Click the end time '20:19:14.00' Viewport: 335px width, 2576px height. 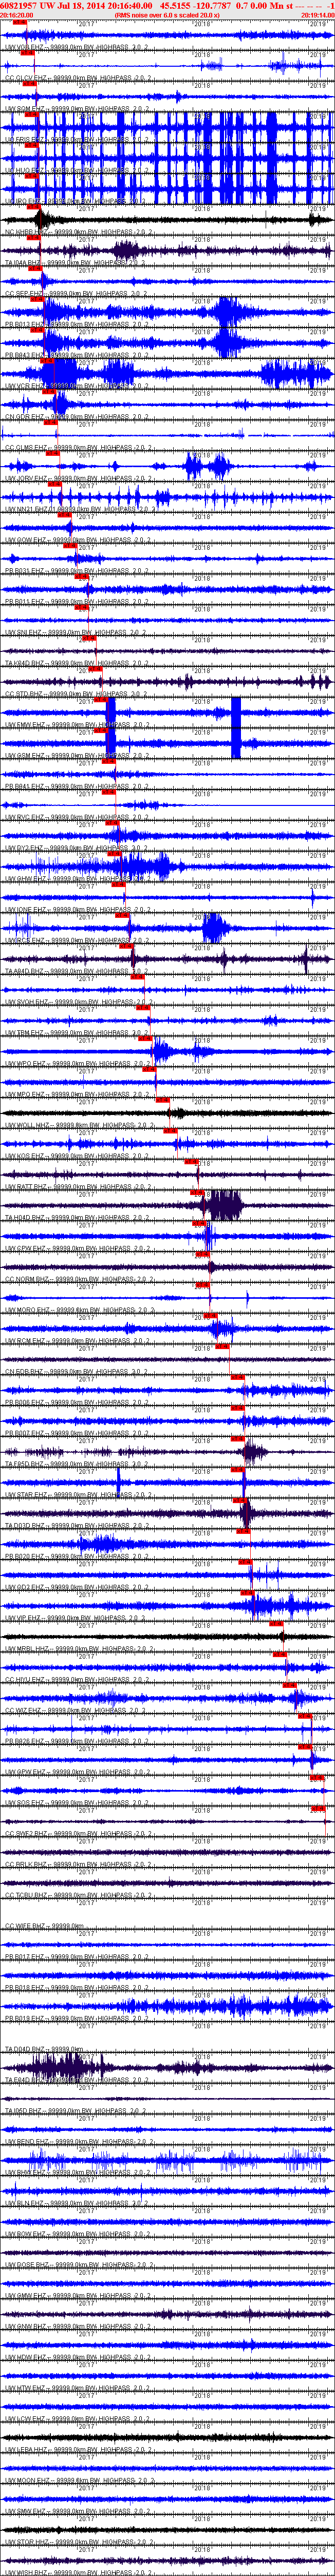click(317, 15)
